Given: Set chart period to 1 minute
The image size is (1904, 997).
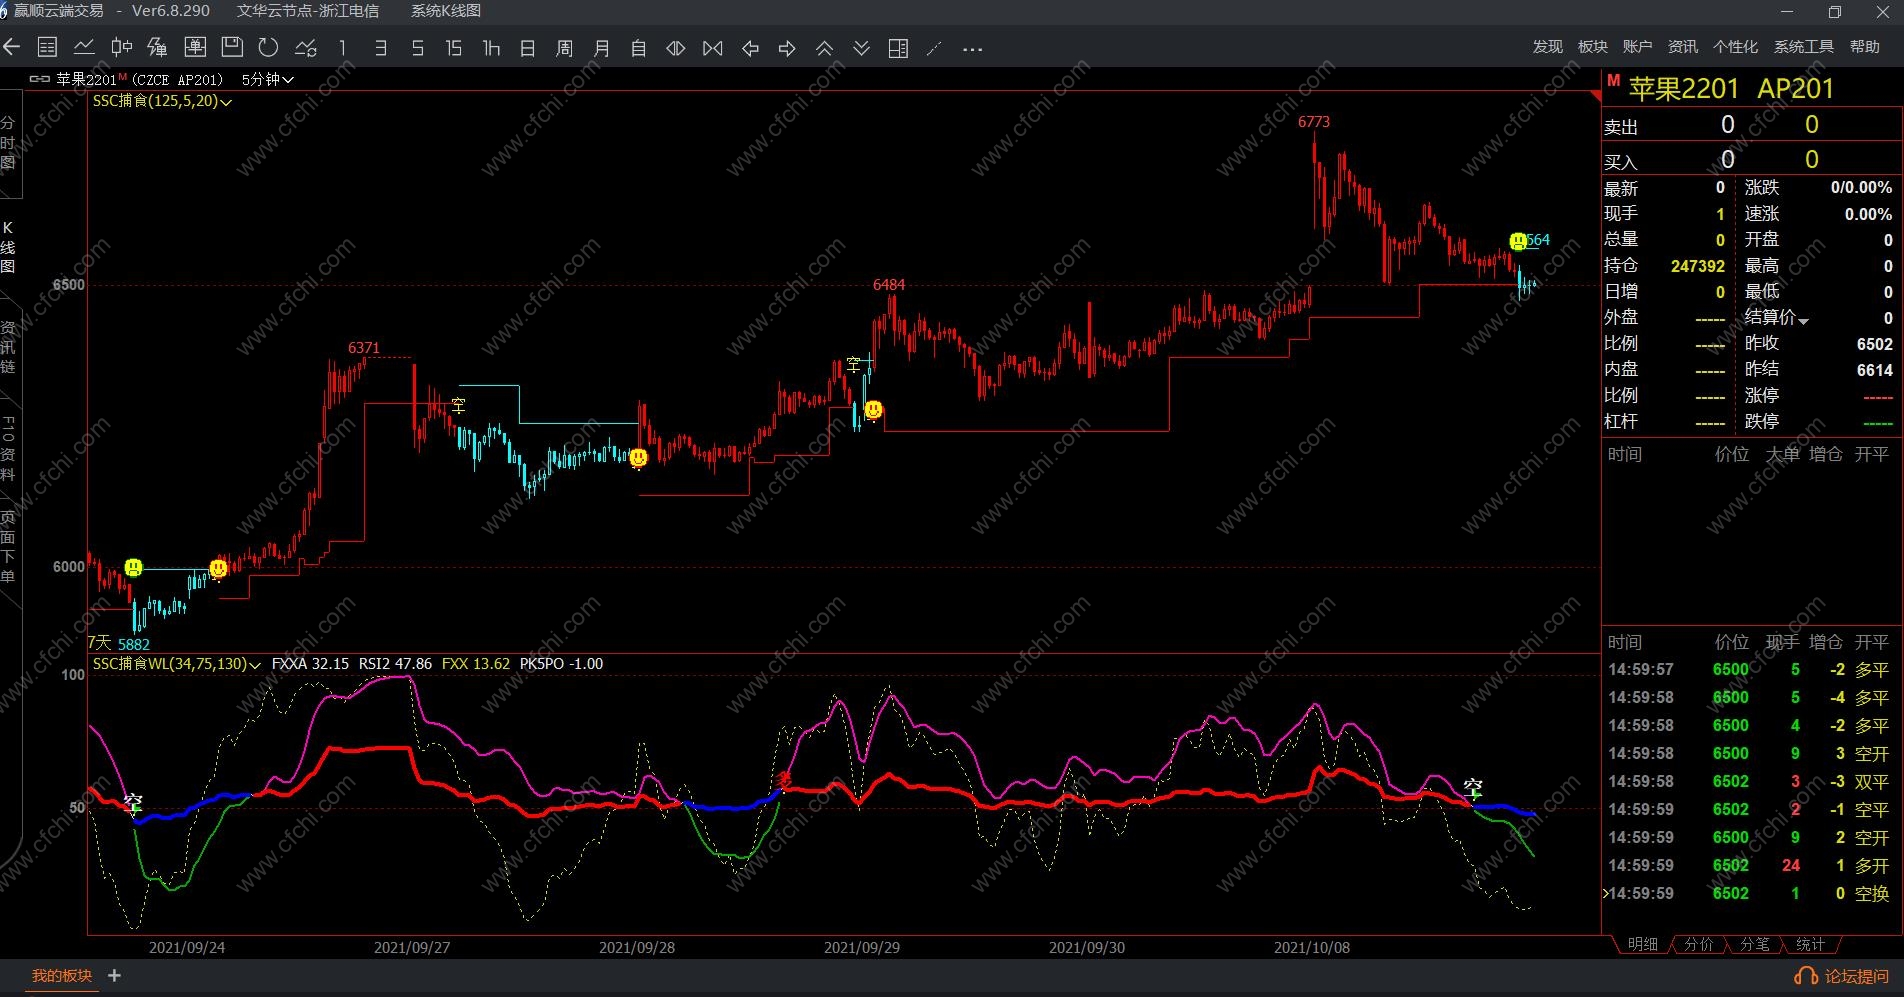Looking at the screenshot, I should point(342,47).
